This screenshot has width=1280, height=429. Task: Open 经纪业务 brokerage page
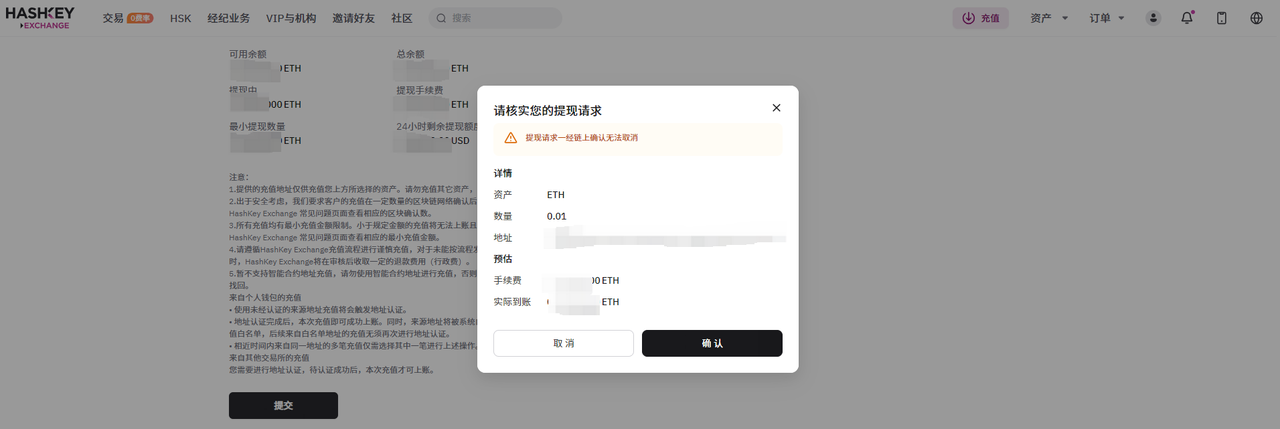coord(228,18)
